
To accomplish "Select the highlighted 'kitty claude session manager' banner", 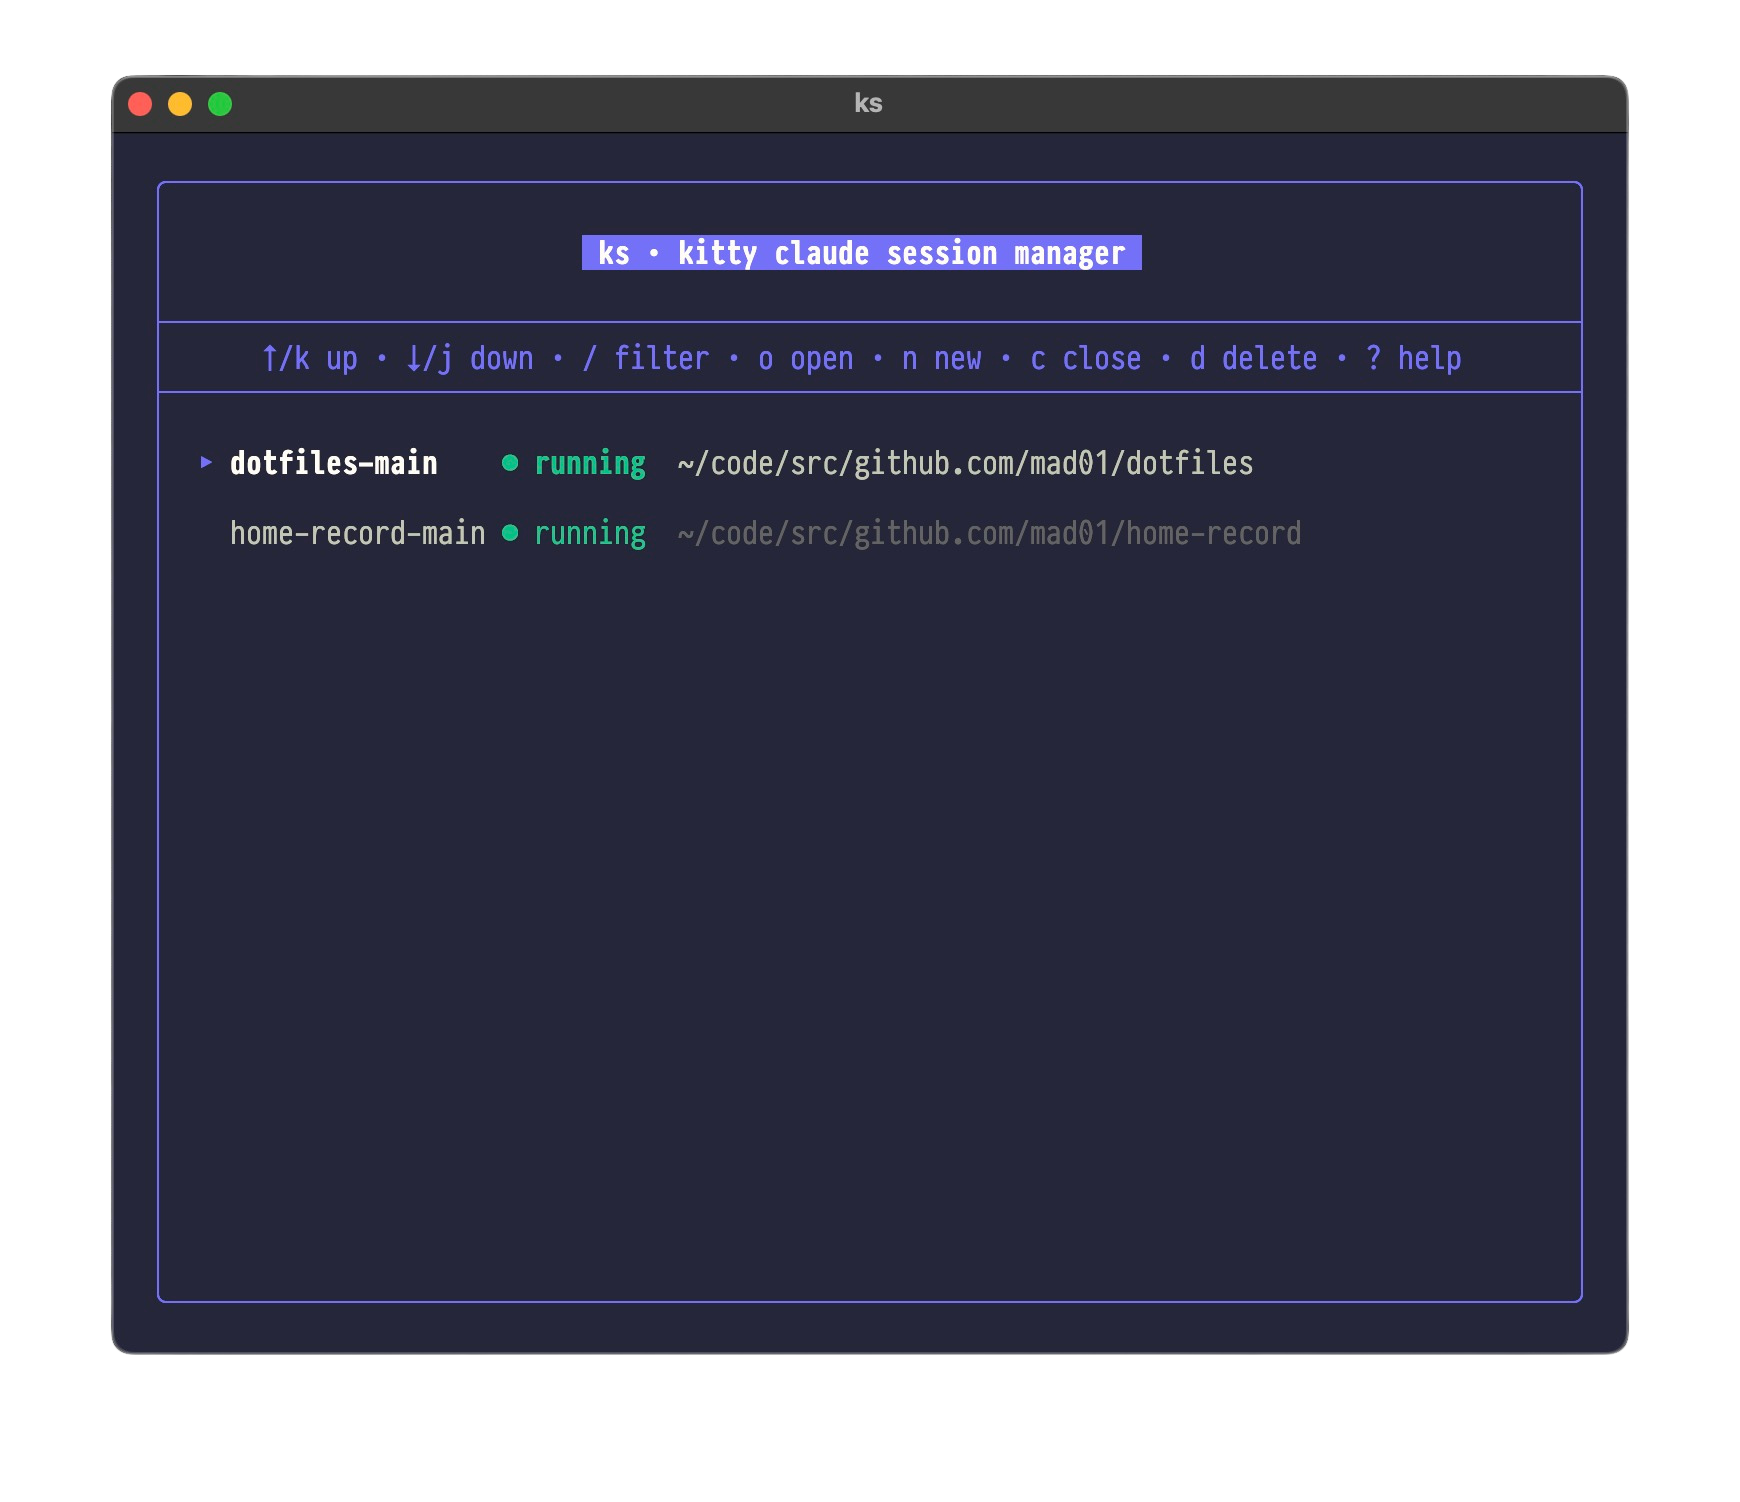I will [862, 253].
